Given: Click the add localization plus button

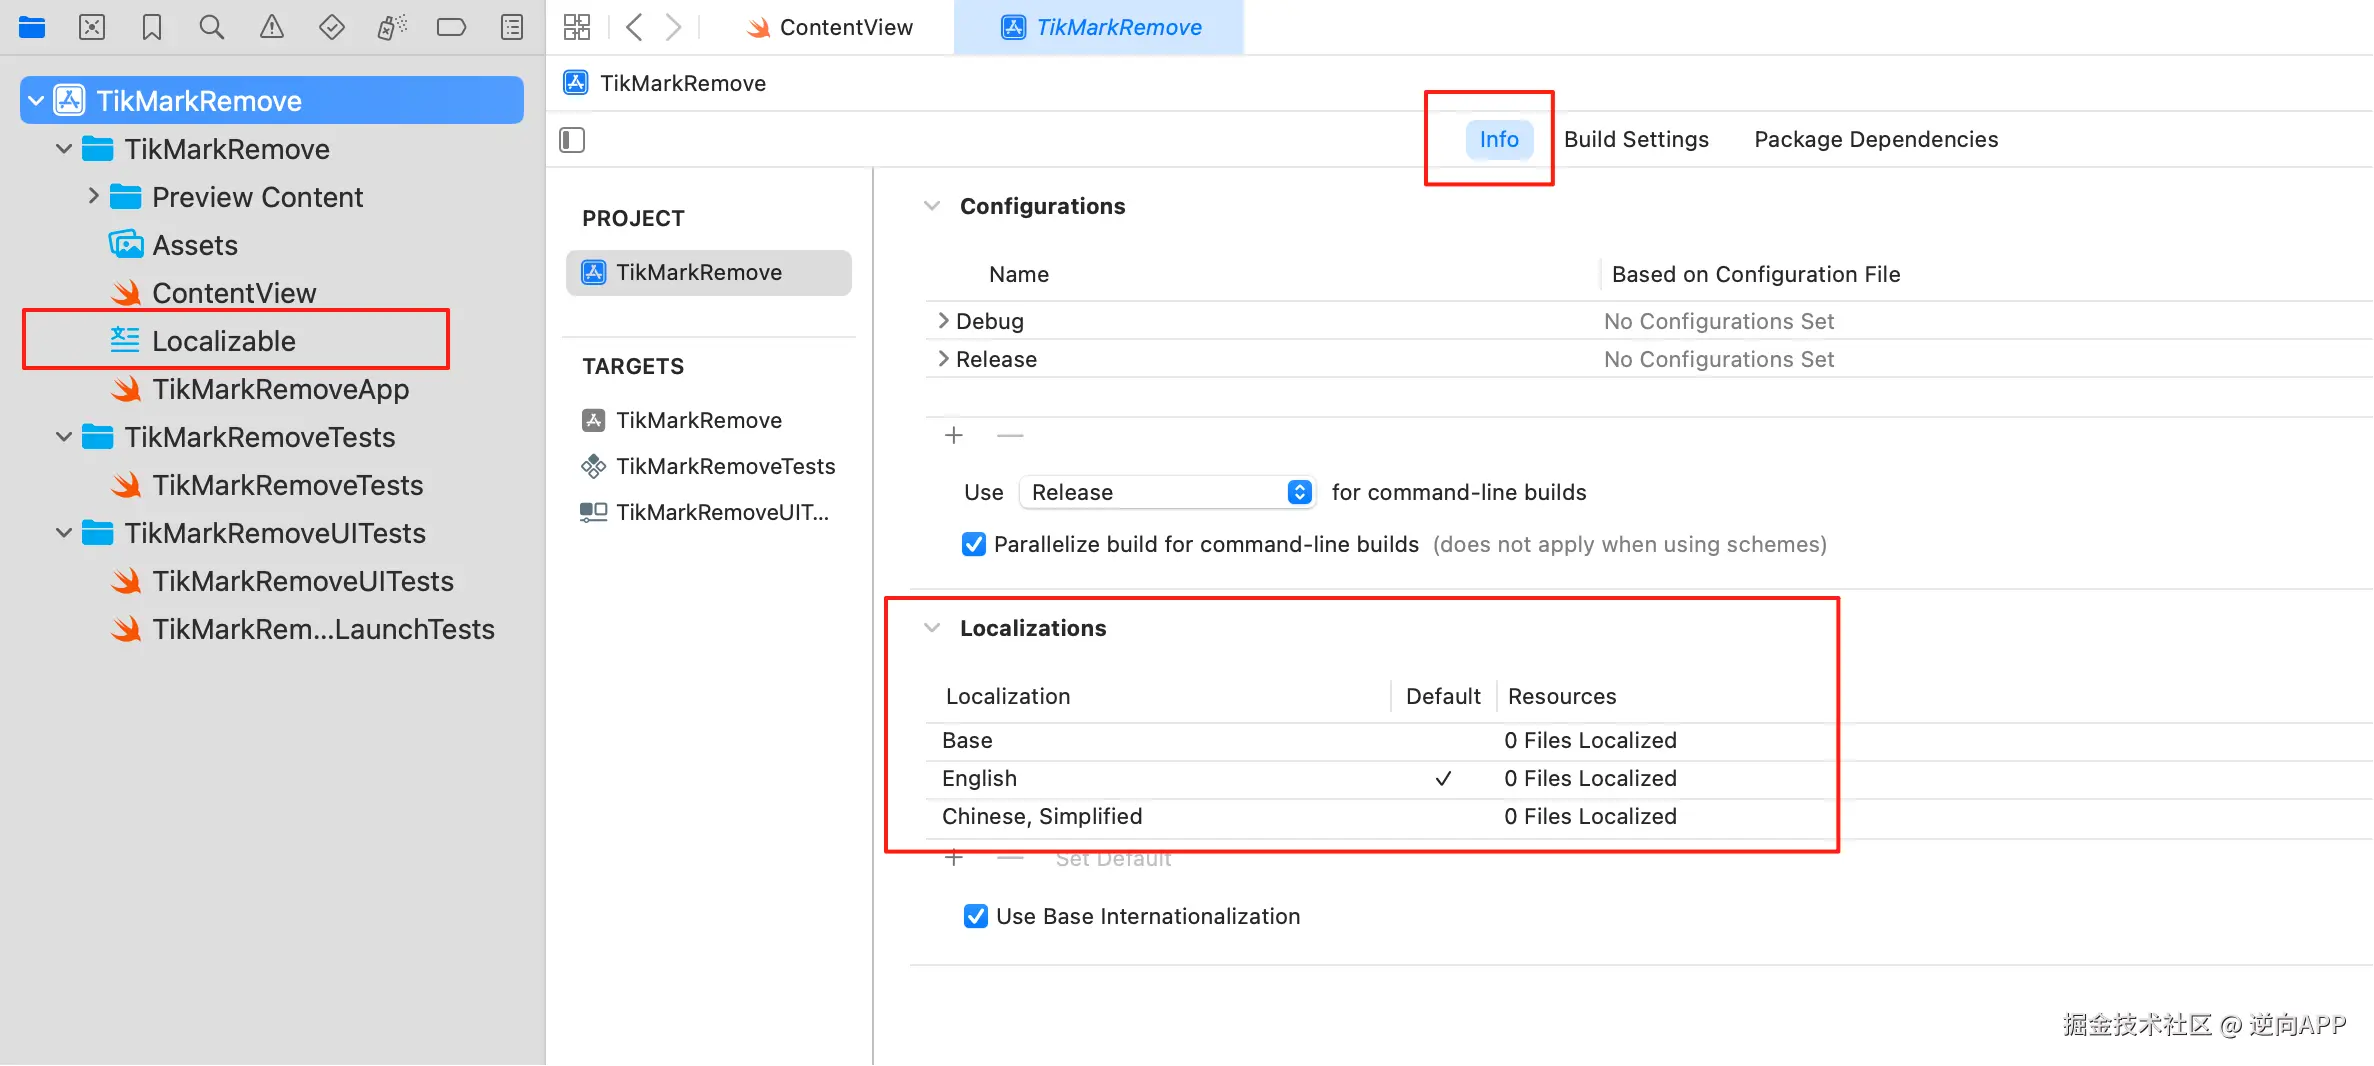Looking at the screenshot, I should (x=954, y=858).
